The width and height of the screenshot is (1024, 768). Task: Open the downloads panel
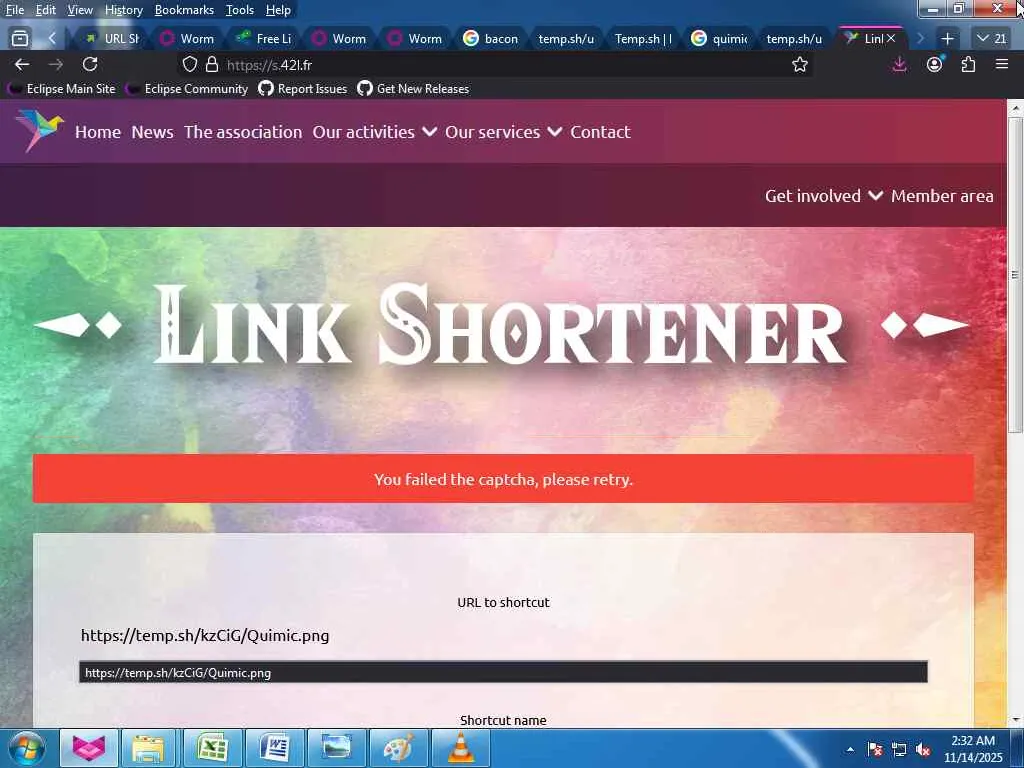click(899, 64)
